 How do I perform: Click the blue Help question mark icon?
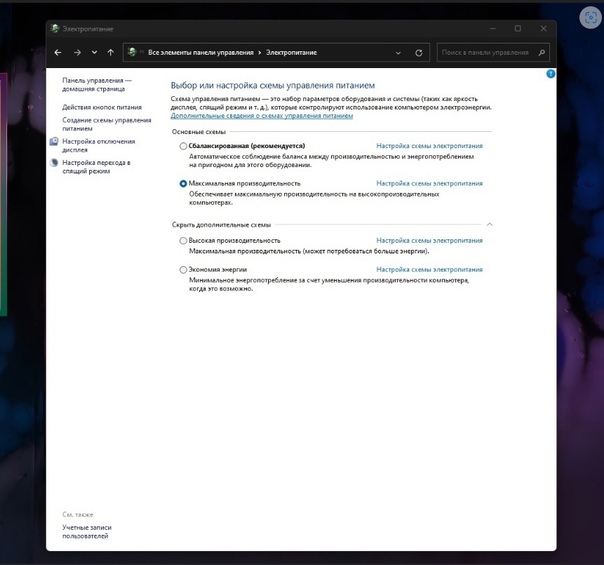pos(550,74)
